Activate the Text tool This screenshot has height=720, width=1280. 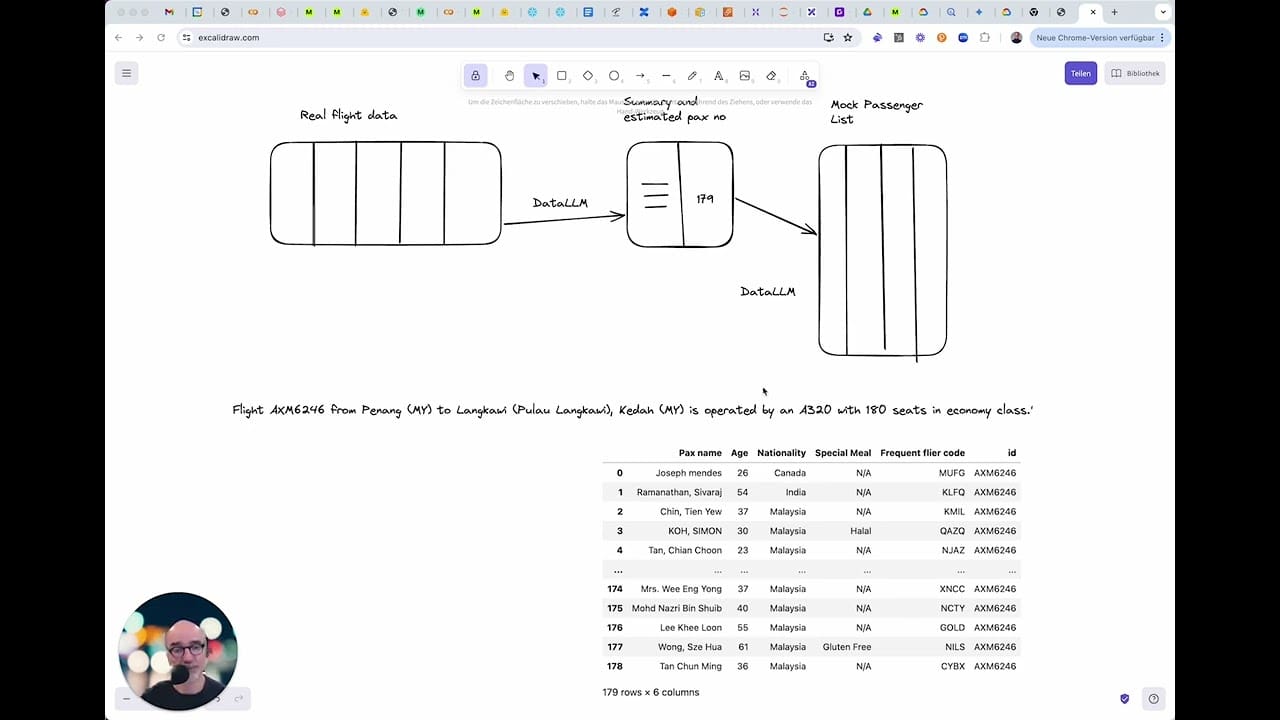tap(718, 75)
